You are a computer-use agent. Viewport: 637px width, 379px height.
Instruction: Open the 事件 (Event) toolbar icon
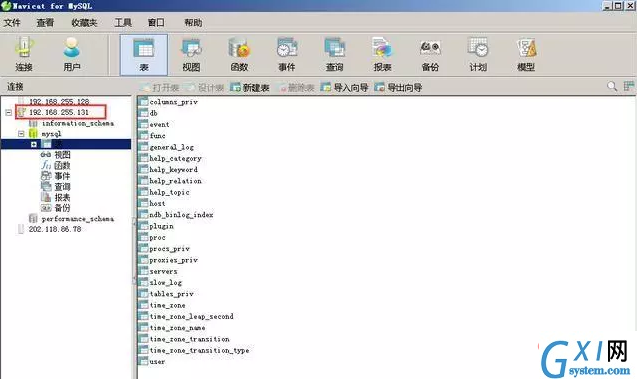tap(287, 54)
